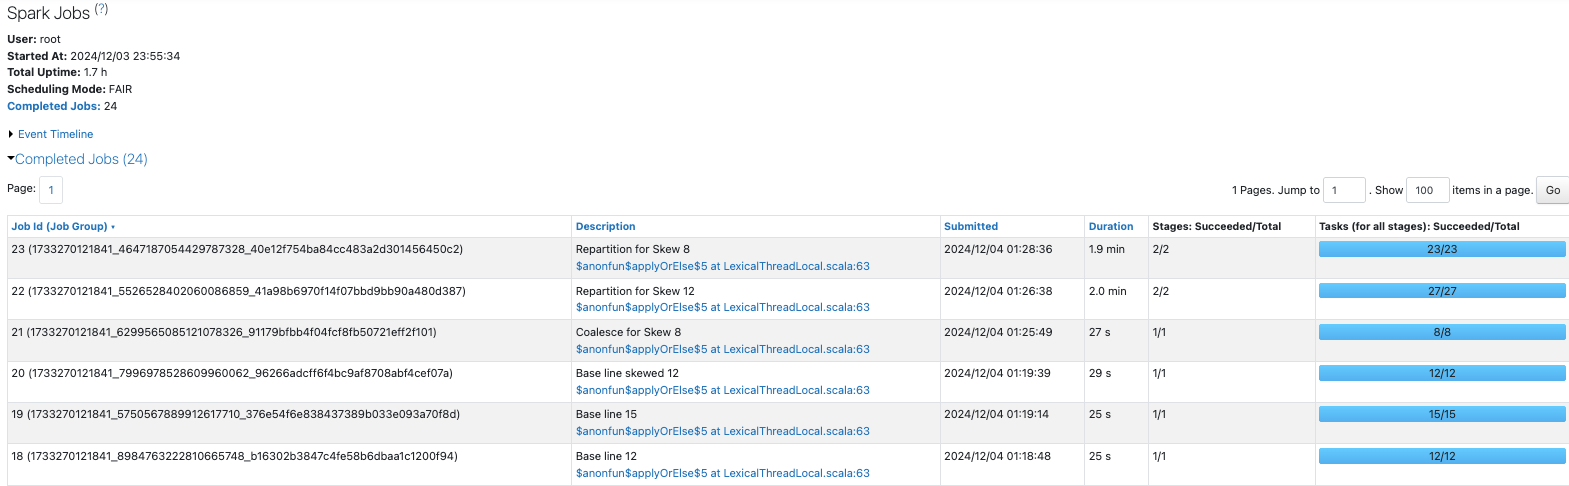Click description text 'Coalesce for Skew 8'

pyautogui.click(x=628, y=332)
